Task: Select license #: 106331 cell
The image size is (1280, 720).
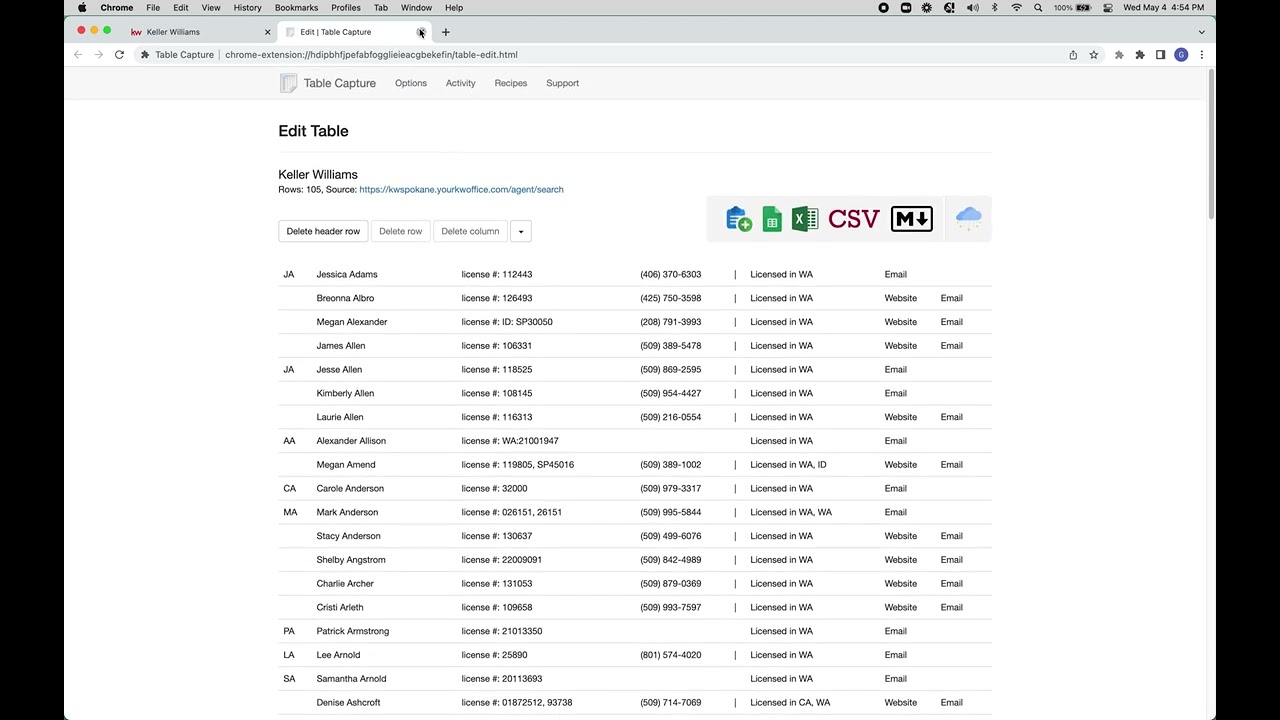Action: tap(496, 346)
